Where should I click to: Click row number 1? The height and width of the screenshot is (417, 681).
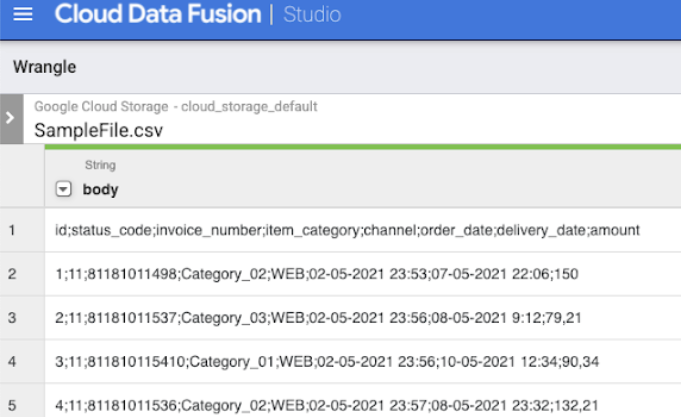[x=12, y=230]
